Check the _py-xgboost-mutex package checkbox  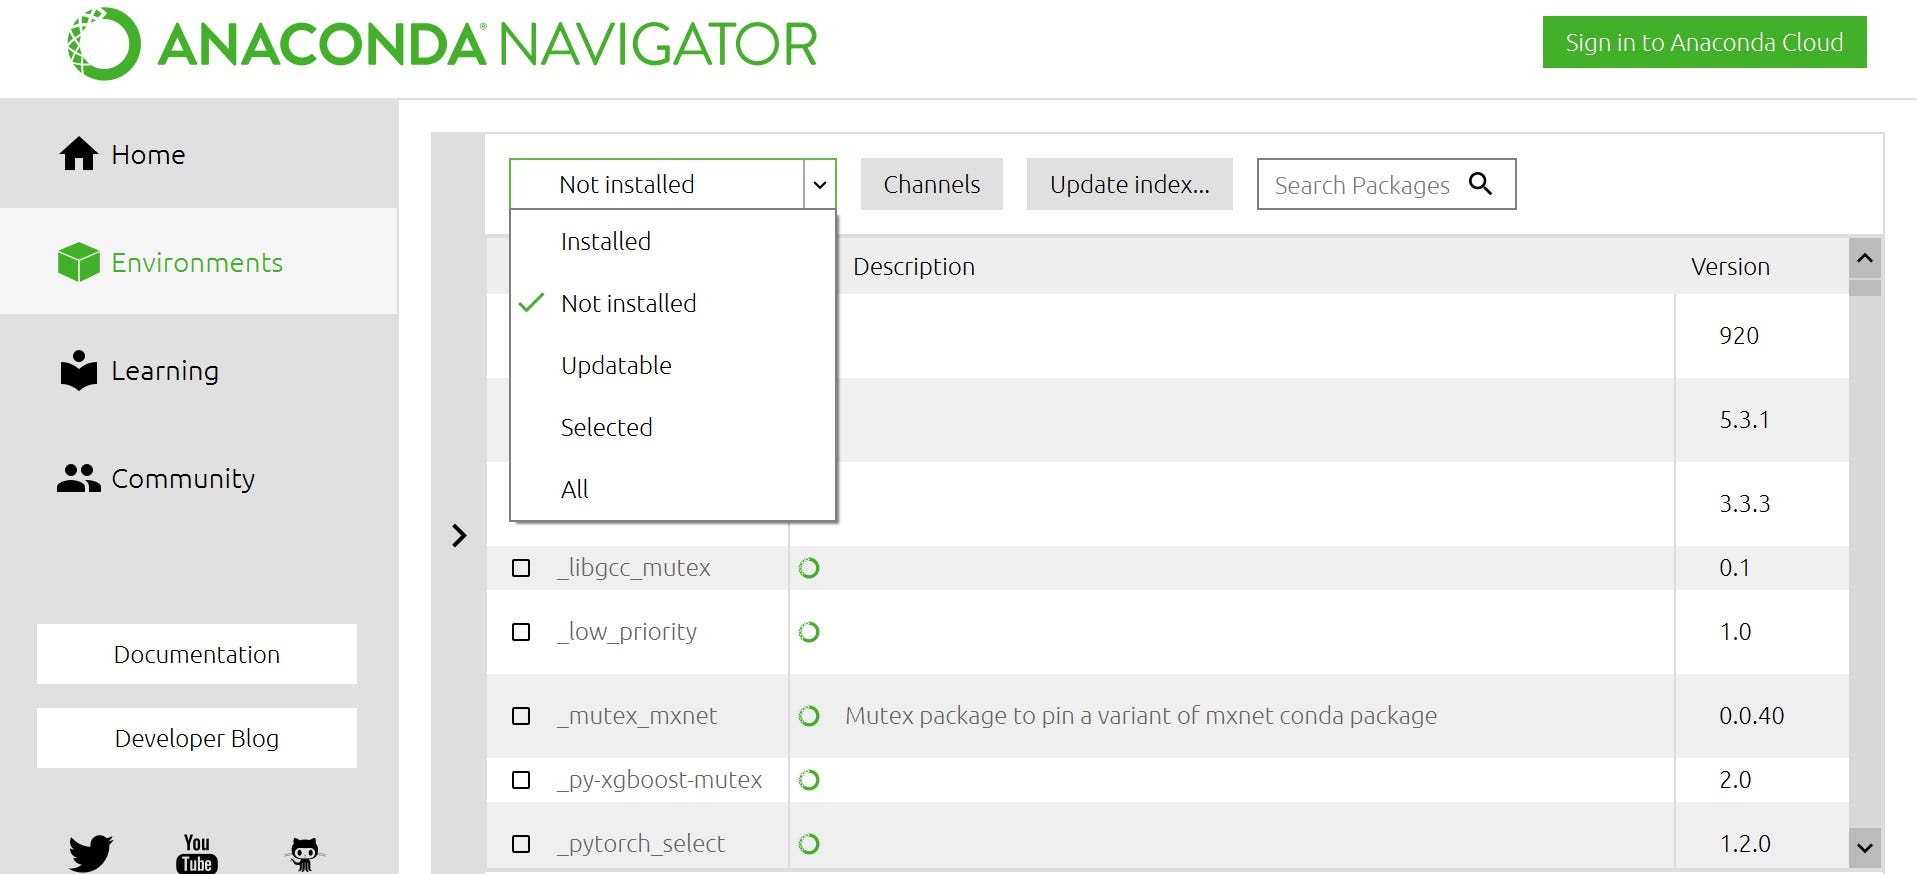point(521,780)
